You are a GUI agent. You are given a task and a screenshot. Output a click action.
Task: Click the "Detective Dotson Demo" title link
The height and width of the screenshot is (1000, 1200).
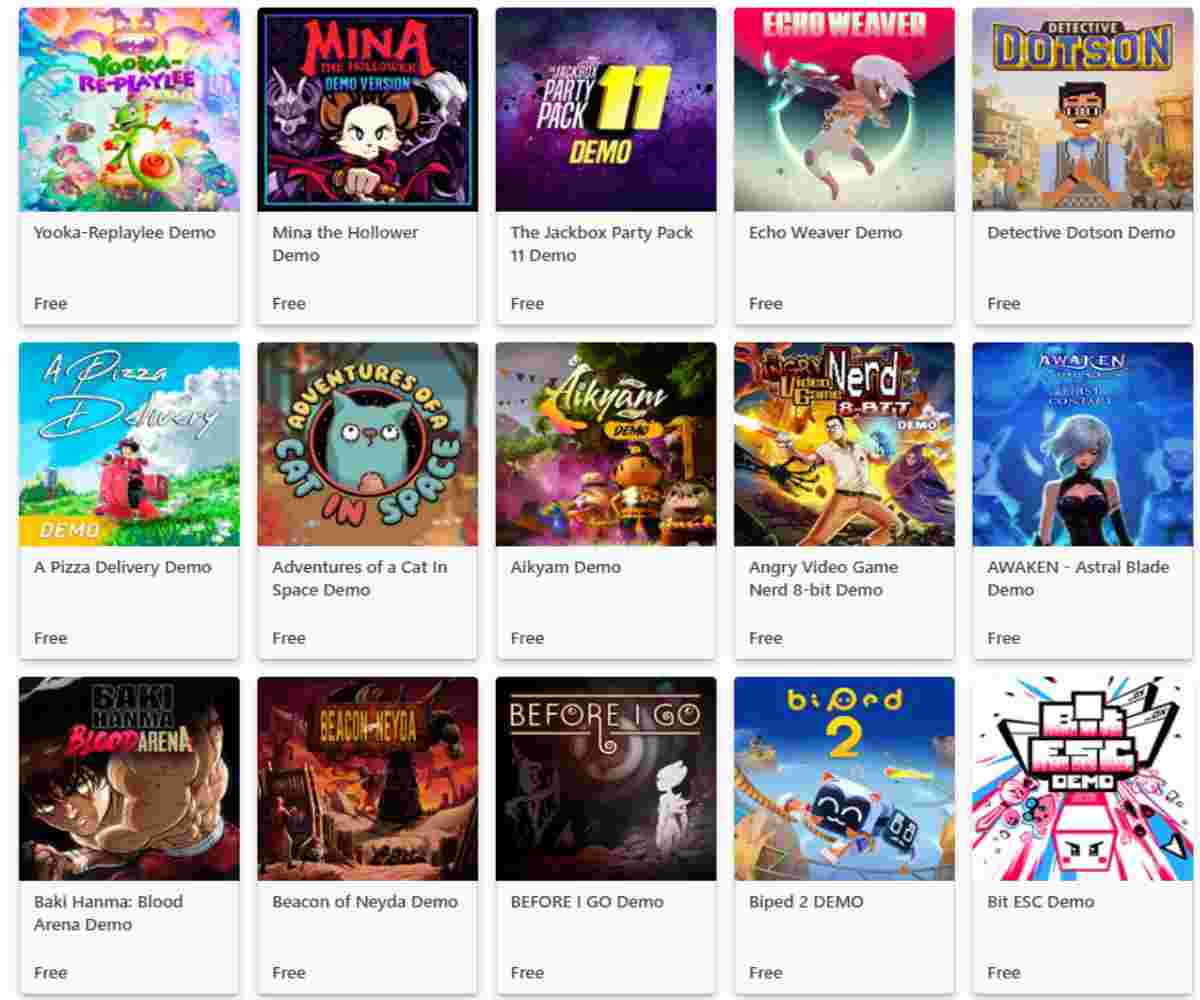(1081, 233)
